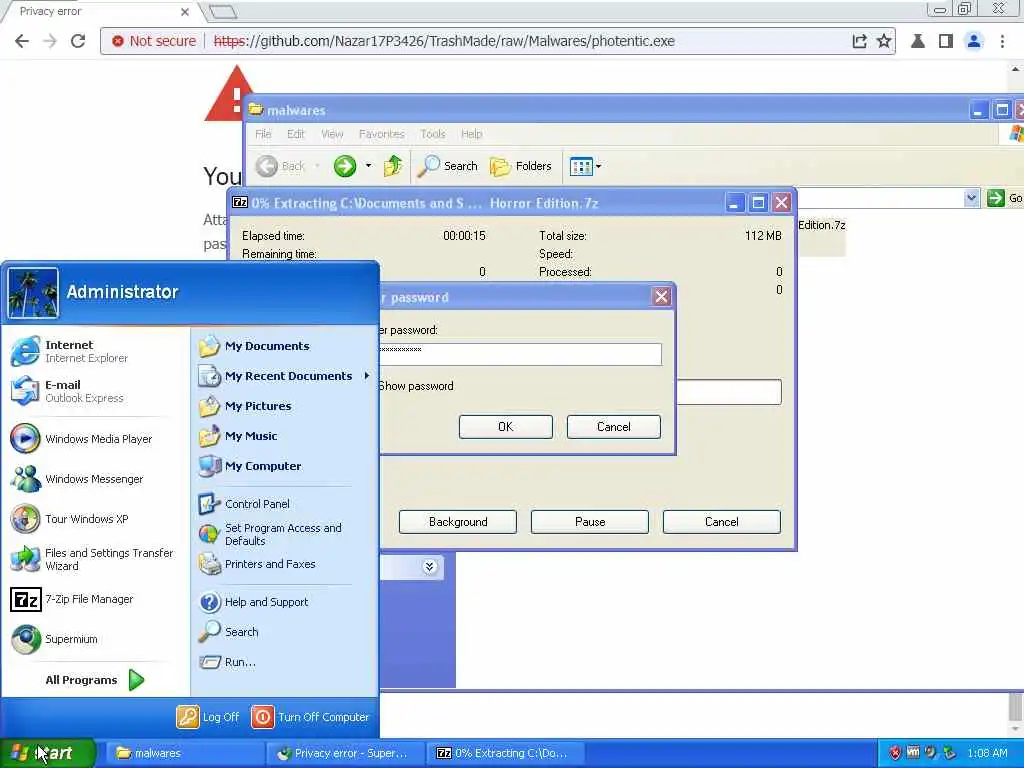Click the browser URL address

coord(444,40)
